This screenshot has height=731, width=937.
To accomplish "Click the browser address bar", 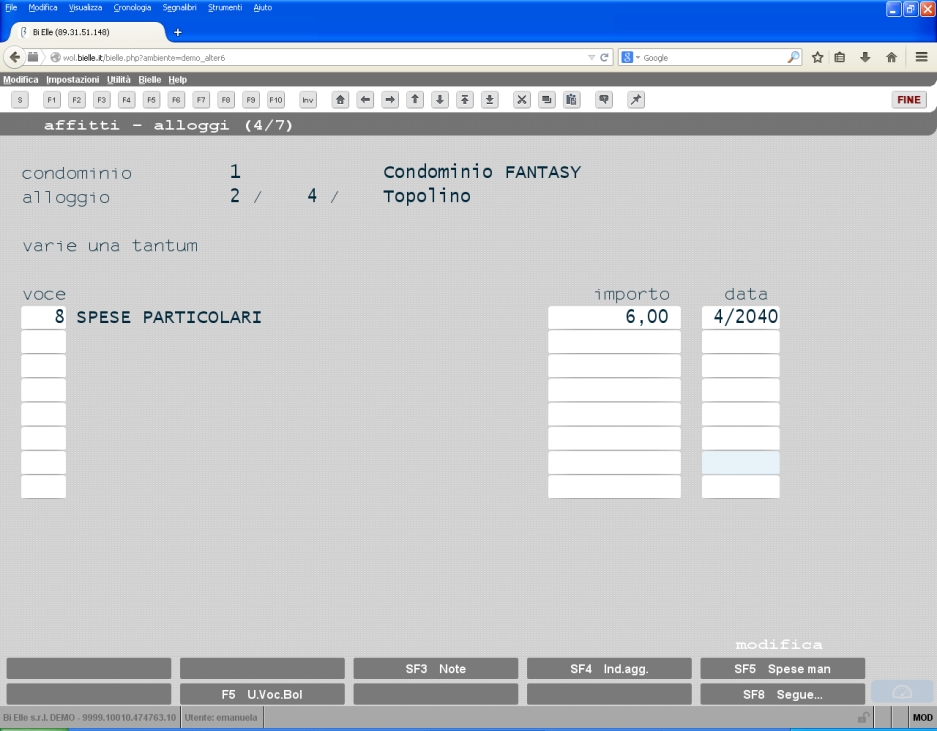I will pos(323,57).
